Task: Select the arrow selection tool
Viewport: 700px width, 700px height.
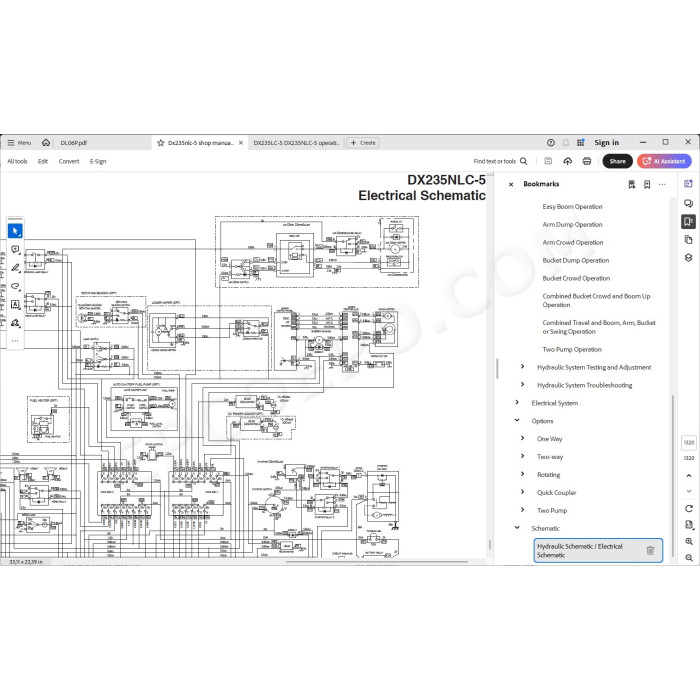Action: click(x=15, y=231)
